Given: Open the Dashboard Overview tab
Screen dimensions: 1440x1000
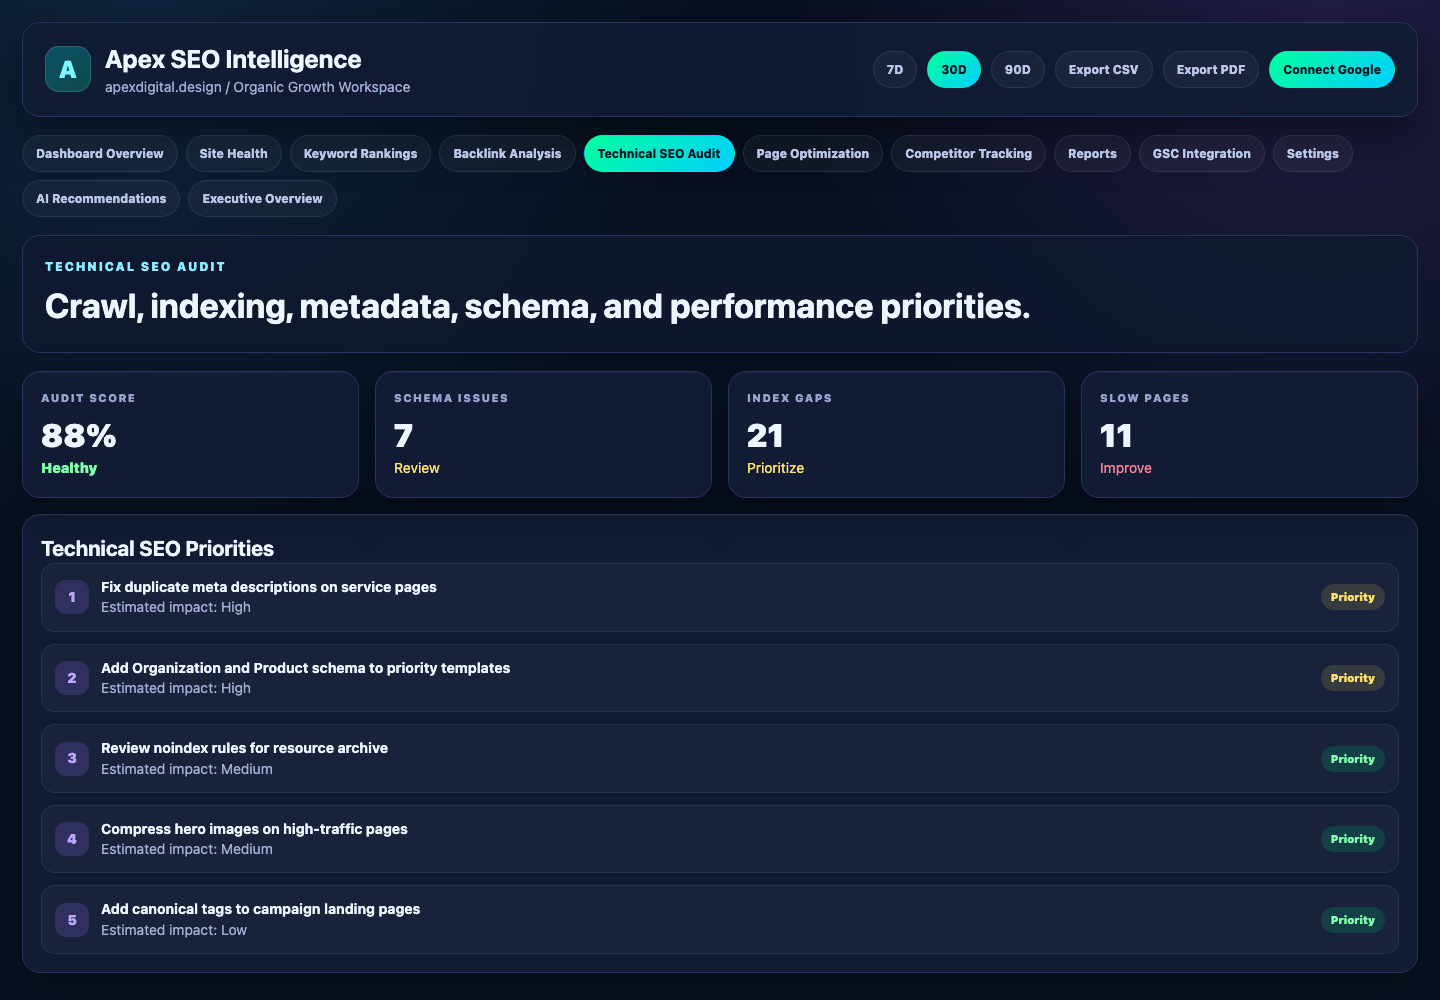Looking at the screenshot, I should (x=100, y=154).
